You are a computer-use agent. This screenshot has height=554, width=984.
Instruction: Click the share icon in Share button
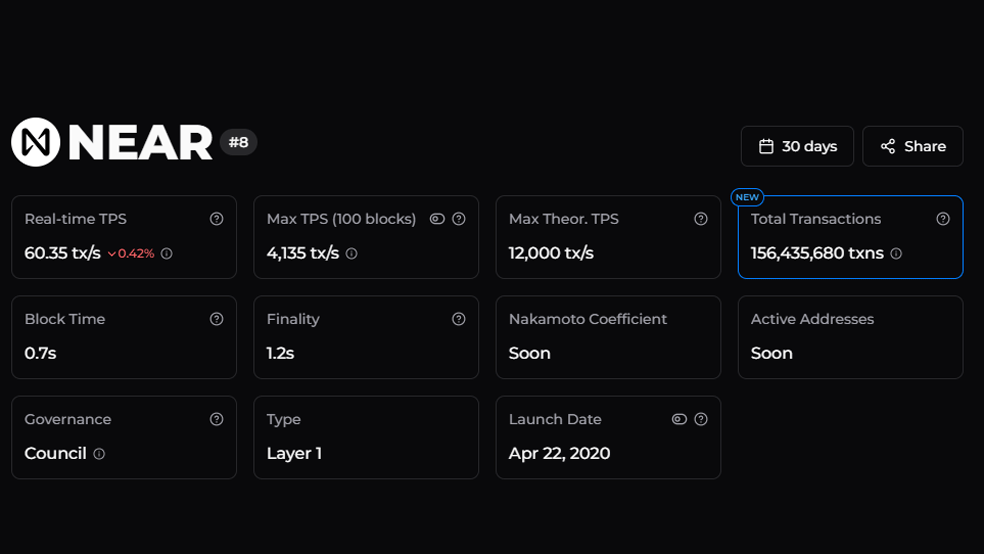coord(888,146)
